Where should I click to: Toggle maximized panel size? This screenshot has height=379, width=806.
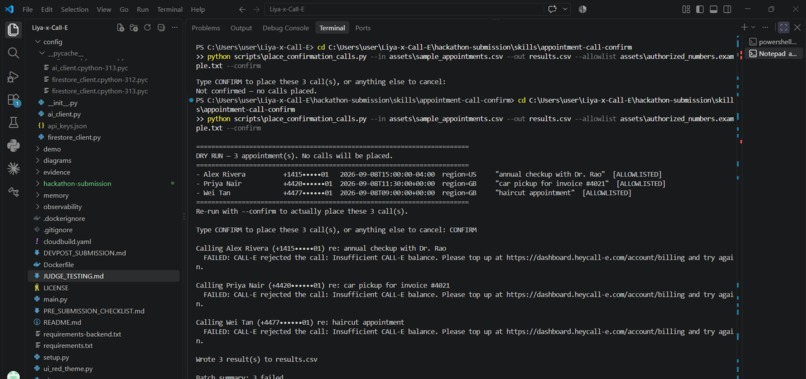pyautogui.click(x=783, y=27)
